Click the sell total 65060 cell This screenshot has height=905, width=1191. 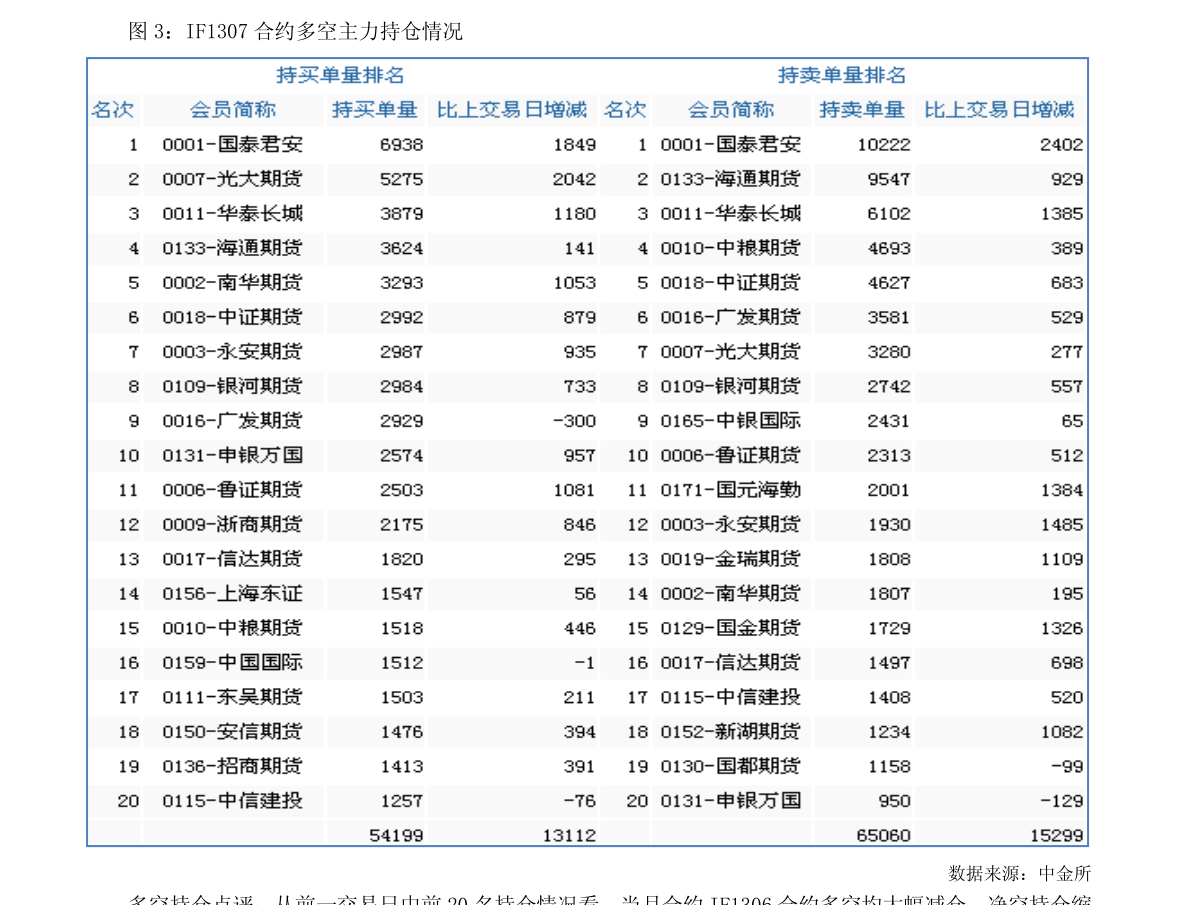pos(883,835)
